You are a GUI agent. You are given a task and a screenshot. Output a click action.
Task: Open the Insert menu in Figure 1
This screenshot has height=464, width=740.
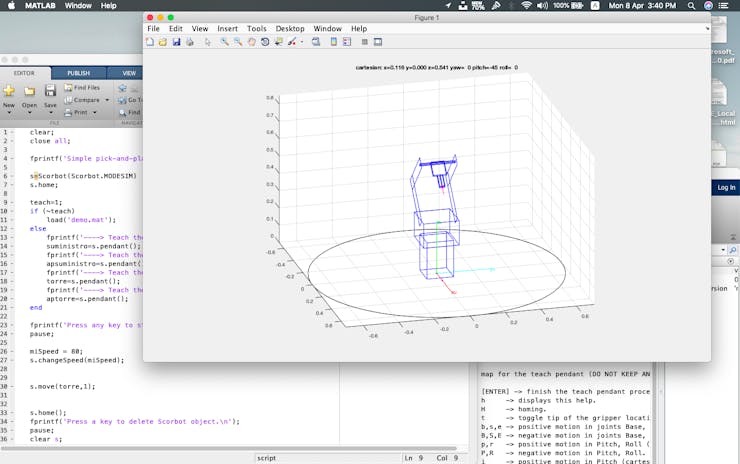point(227,29)
